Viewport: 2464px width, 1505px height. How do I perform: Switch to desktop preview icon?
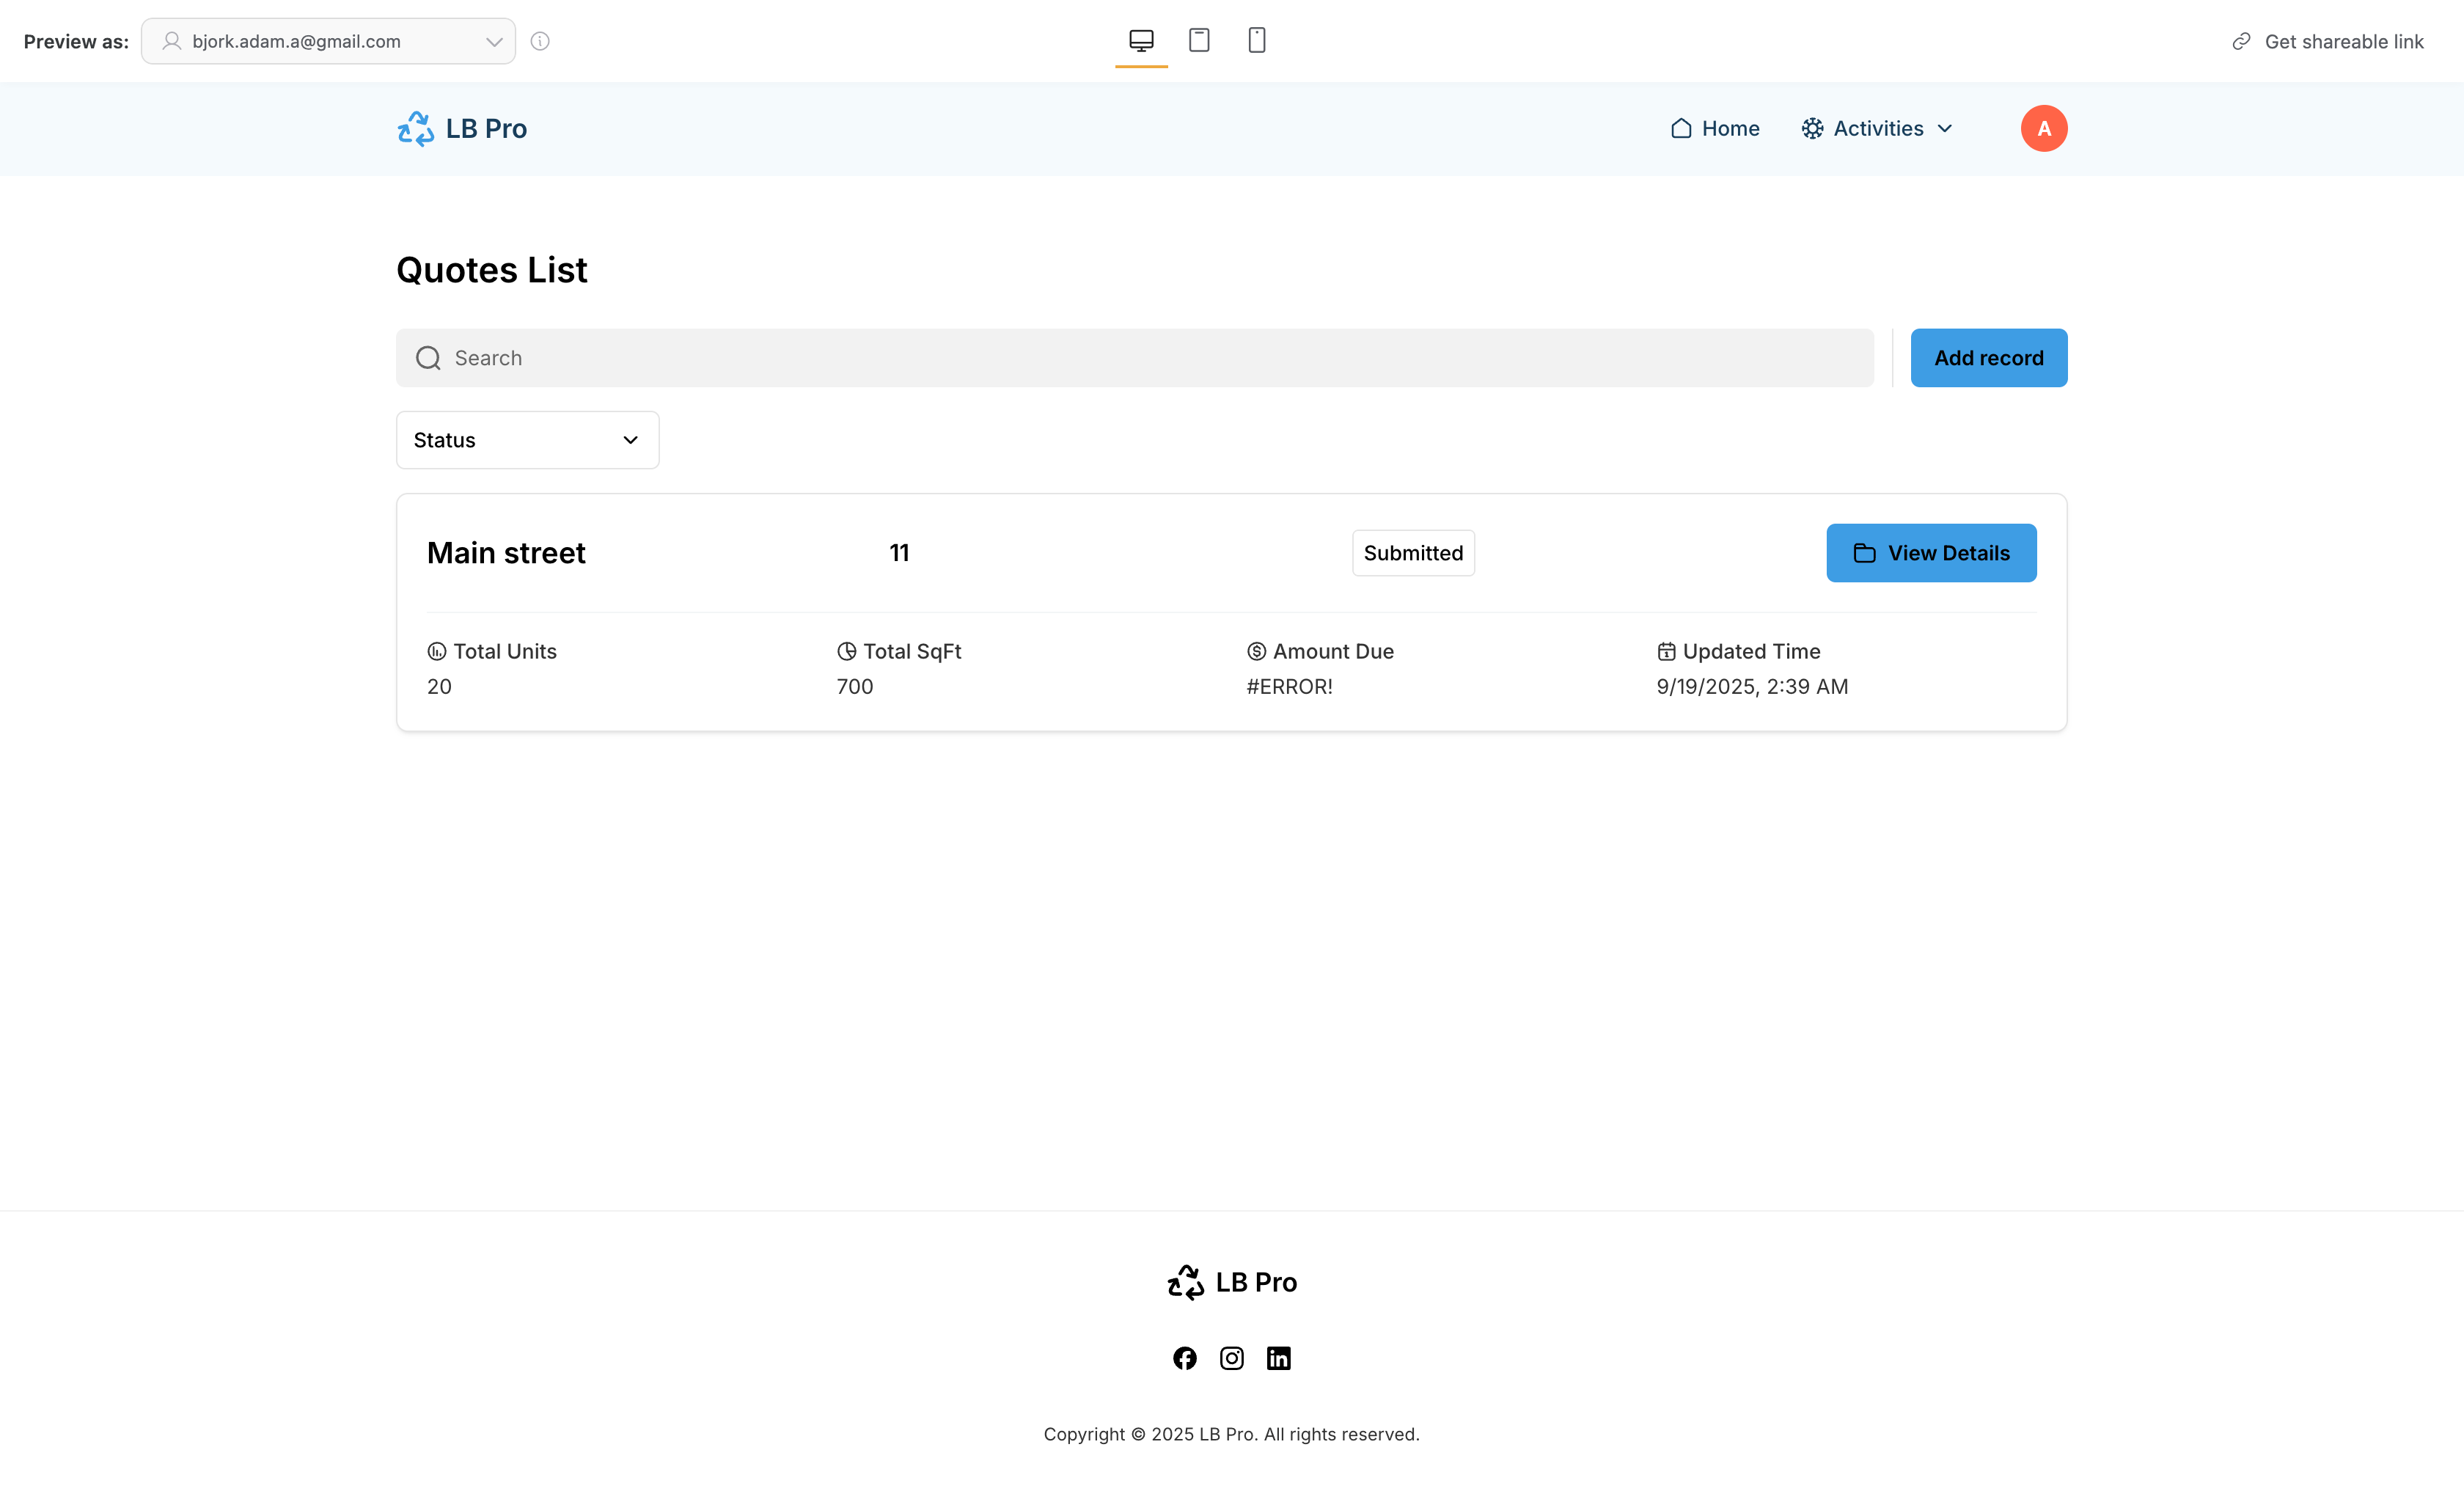1141,40
